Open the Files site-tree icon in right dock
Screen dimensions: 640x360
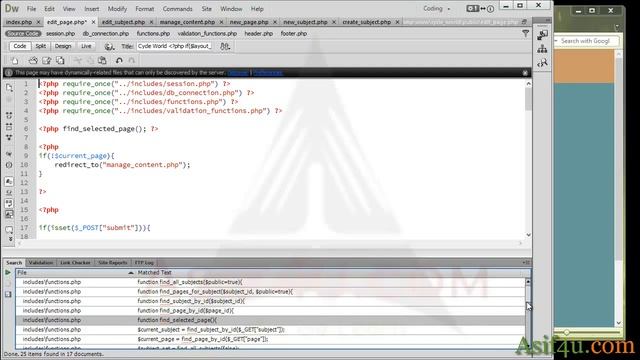(542, 49)
